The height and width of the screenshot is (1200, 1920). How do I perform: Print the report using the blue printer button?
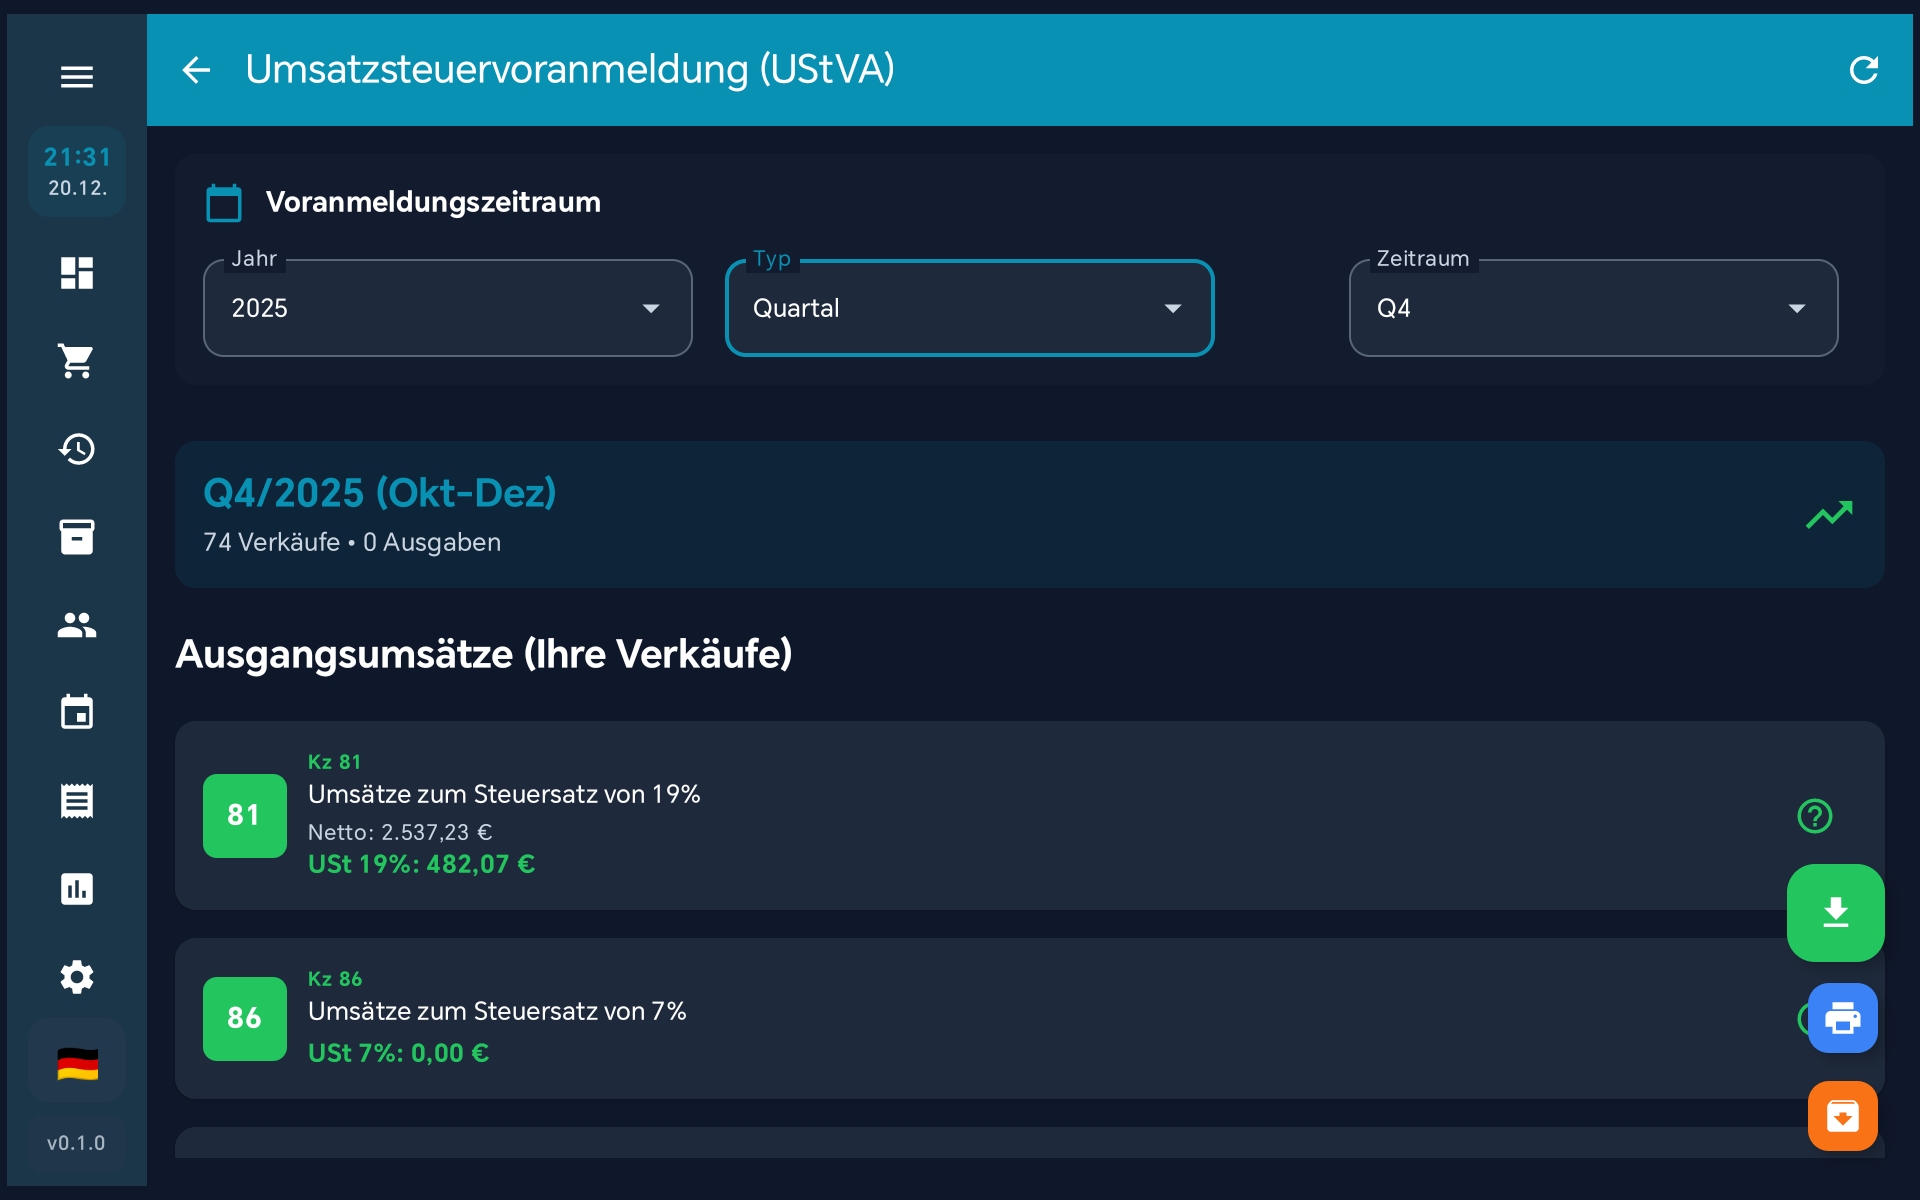1843,1018
